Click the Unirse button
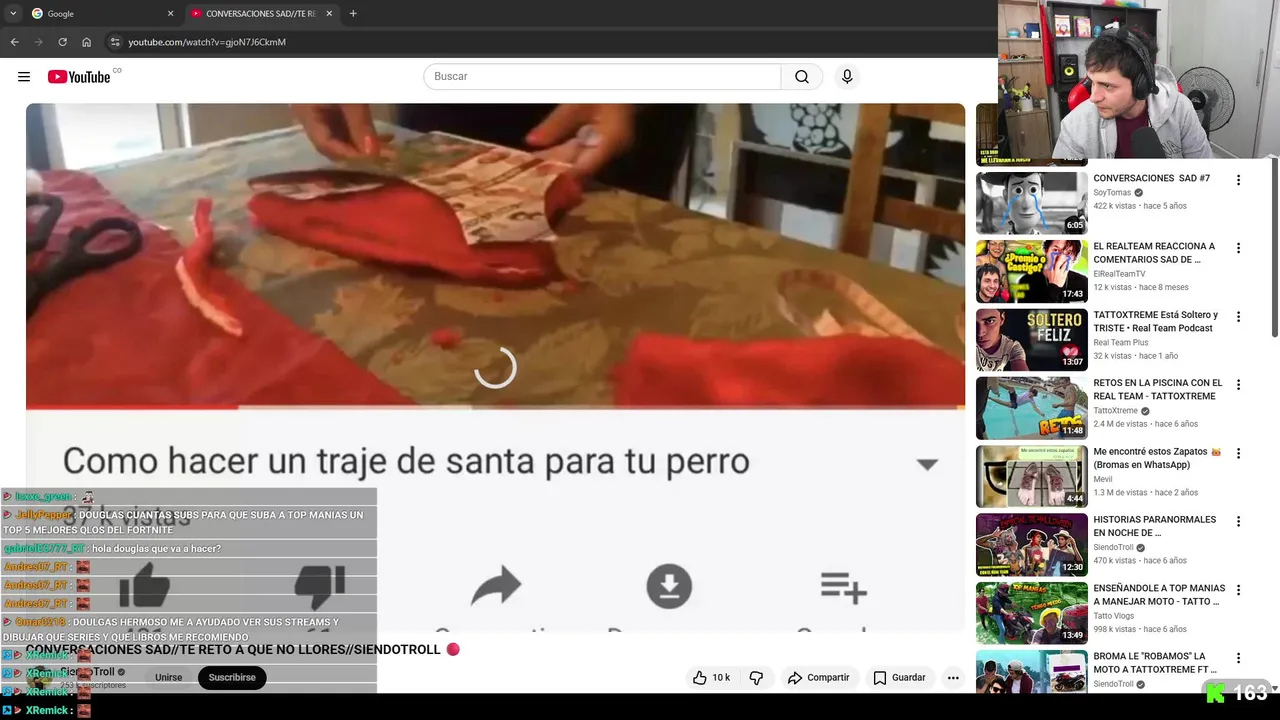The height and width of the screenshot is (720, 1280). coord(168,678)
